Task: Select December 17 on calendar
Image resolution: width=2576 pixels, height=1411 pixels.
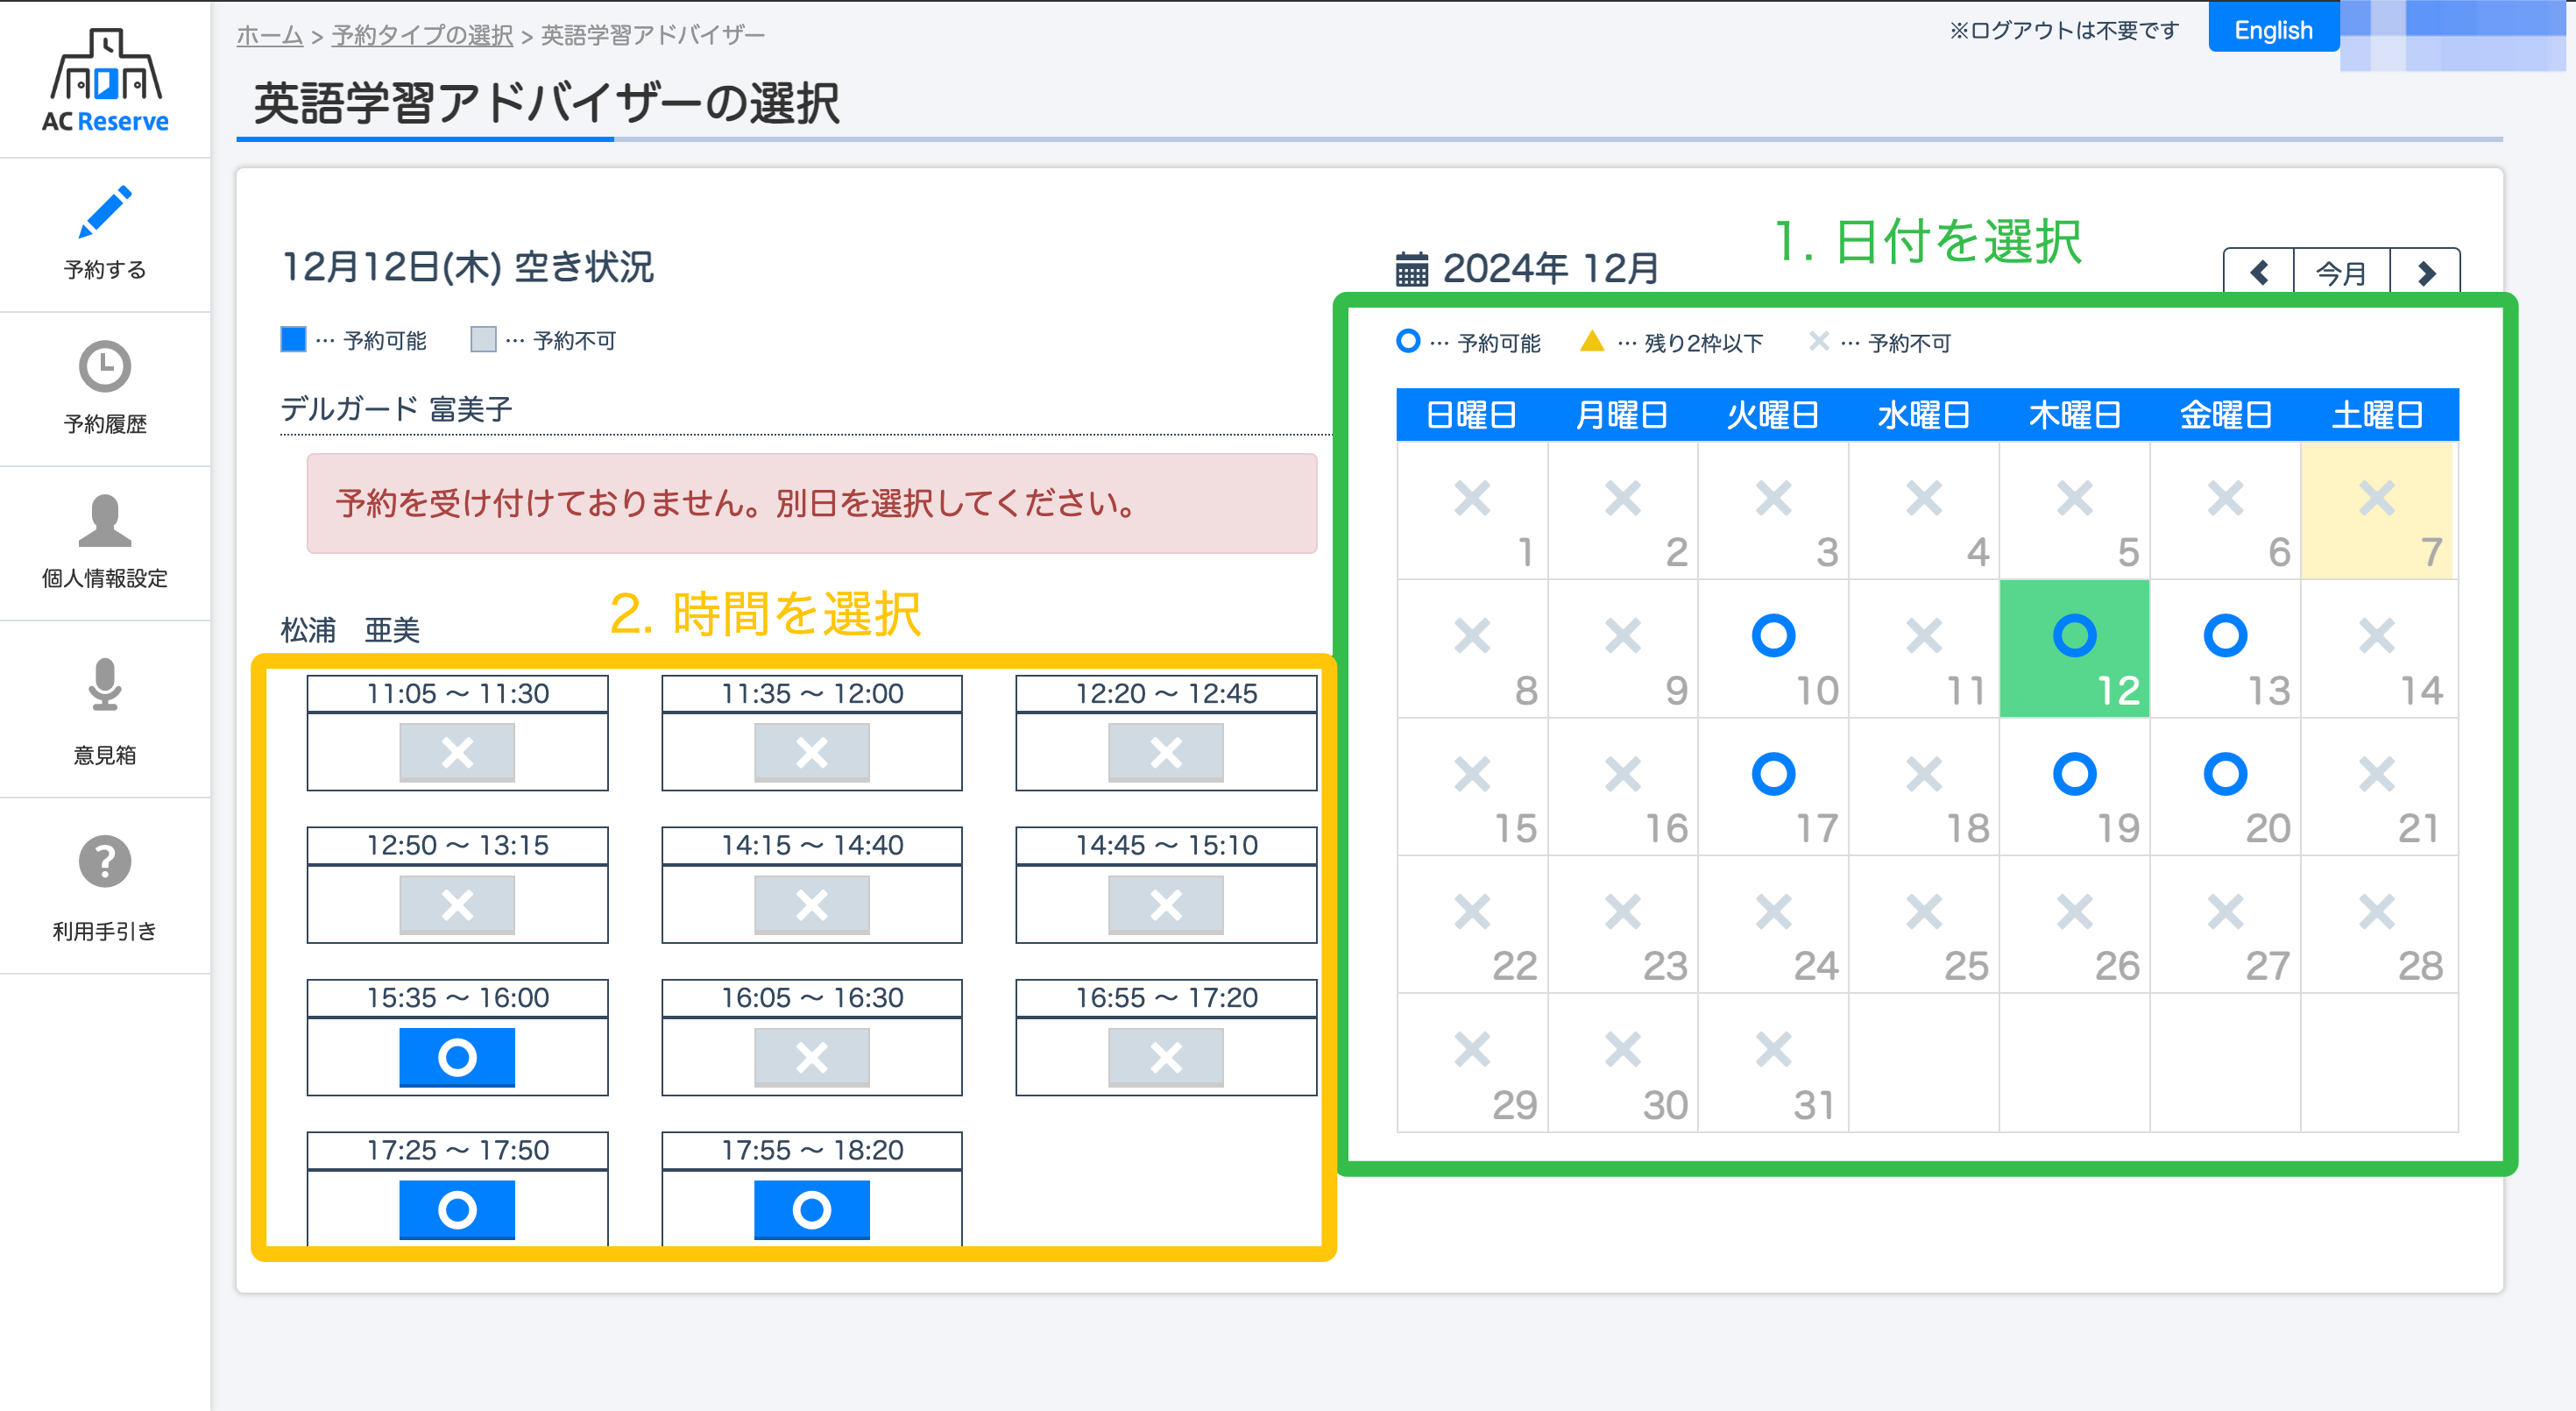Action: 1773,787
